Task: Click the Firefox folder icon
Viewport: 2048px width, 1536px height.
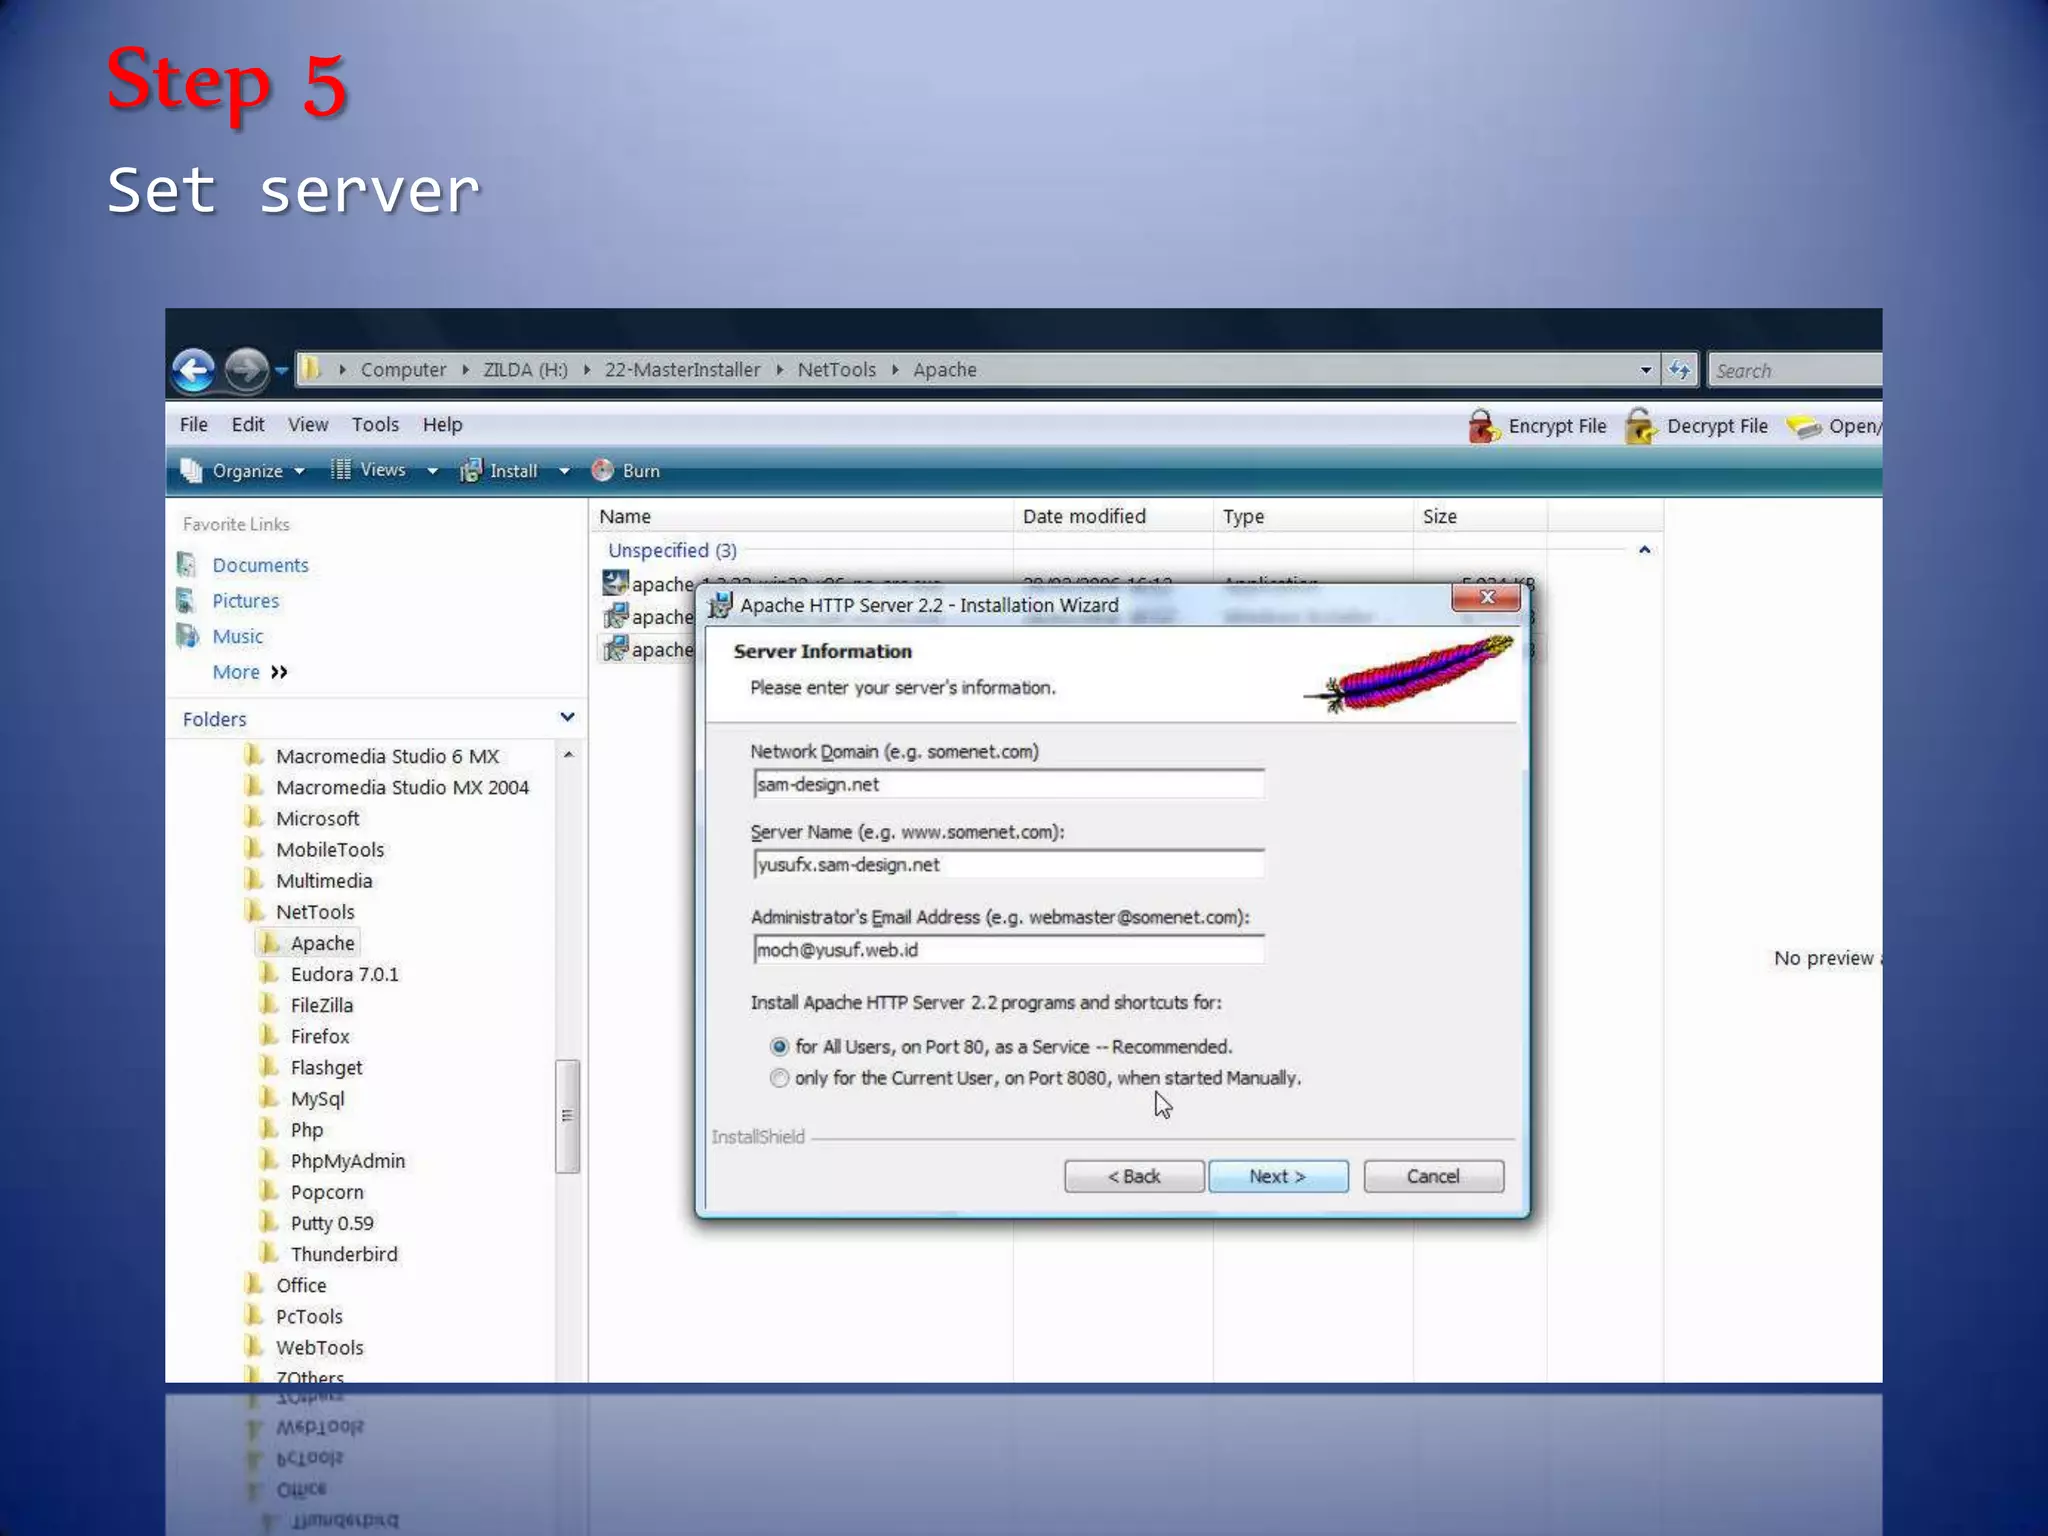Action: [x=269, y=1036]
